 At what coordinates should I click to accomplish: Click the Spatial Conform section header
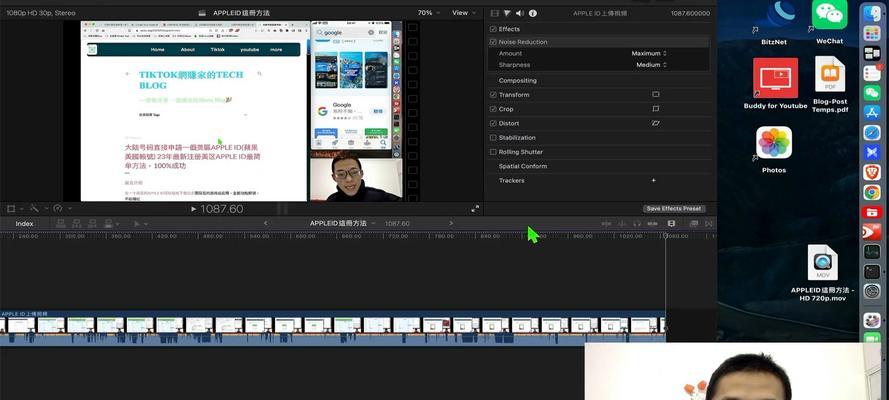523,166
